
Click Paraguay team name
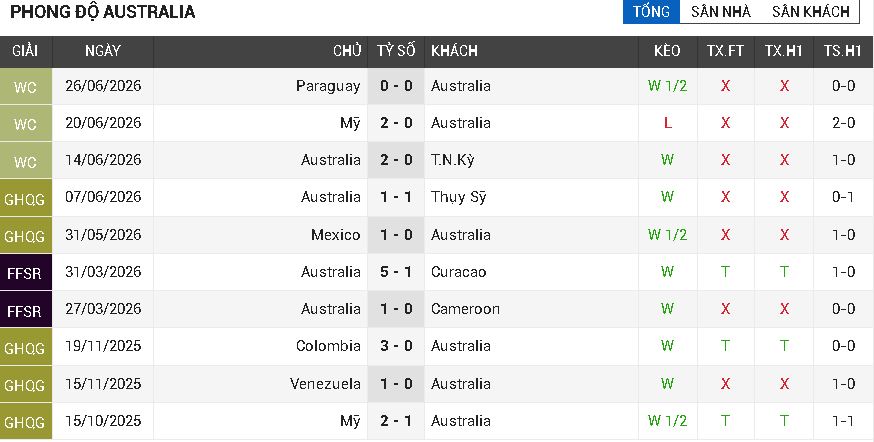point(328,86)
